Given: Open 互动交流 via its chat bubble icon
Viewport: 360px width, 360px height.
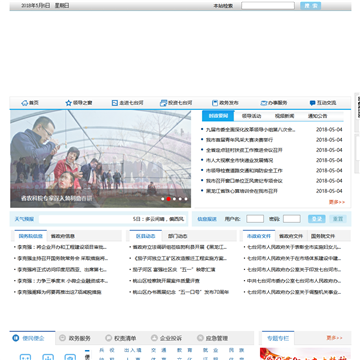Looking at the screenshot, I should 312,103.
